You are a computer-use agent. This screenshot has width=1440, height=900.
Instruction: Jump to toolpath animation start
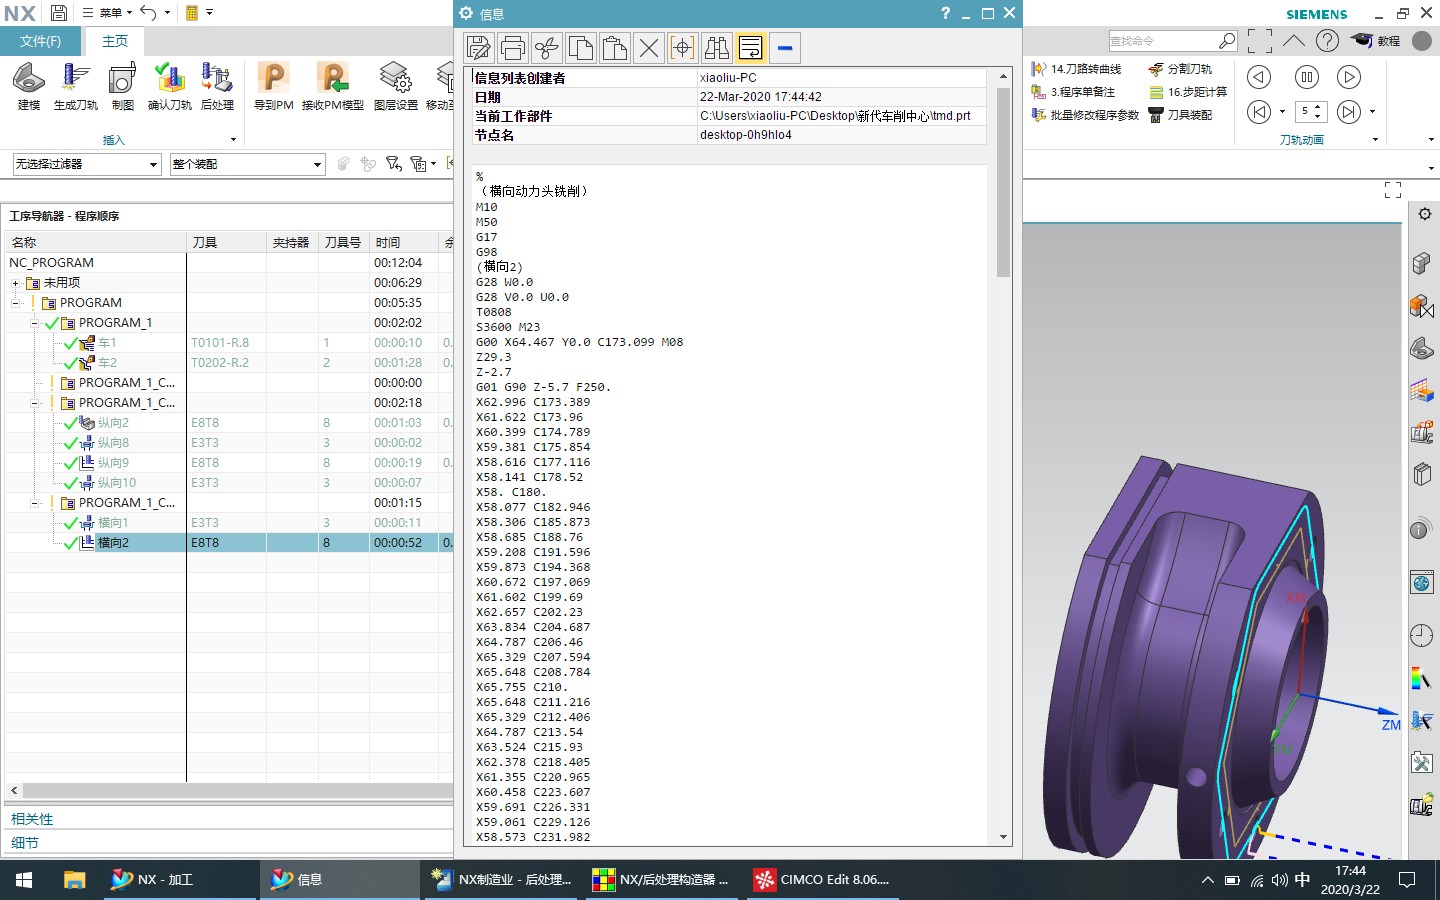pos(1260,111)
